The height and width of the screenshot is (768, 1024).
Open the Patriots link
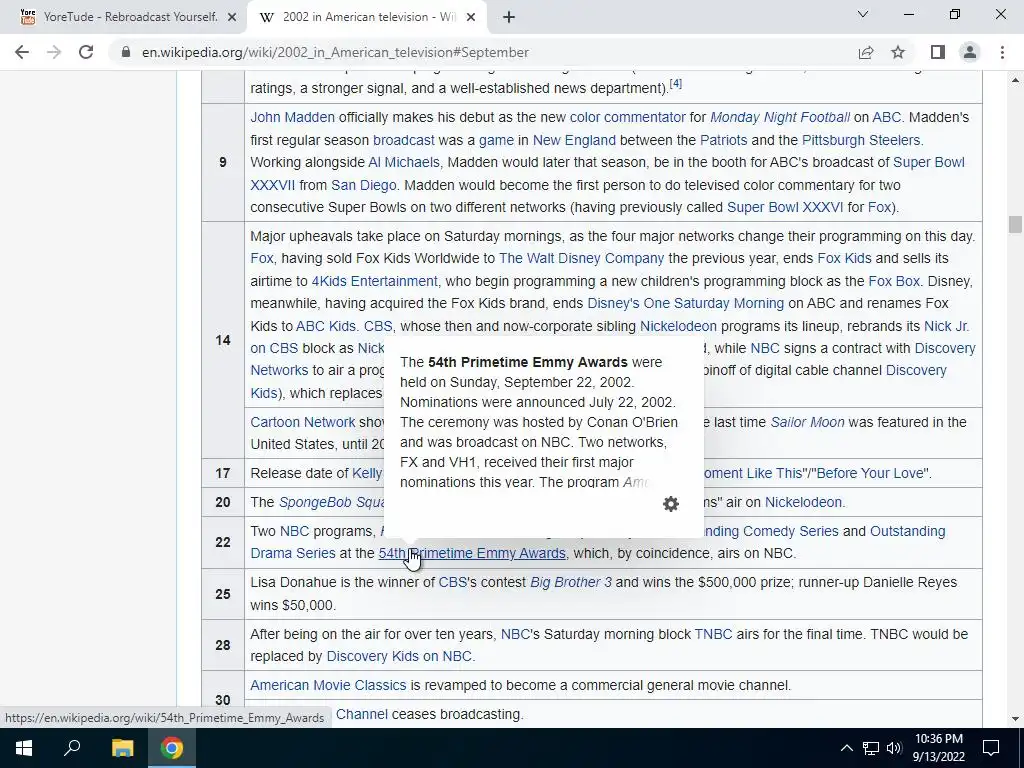pos(723,140)
